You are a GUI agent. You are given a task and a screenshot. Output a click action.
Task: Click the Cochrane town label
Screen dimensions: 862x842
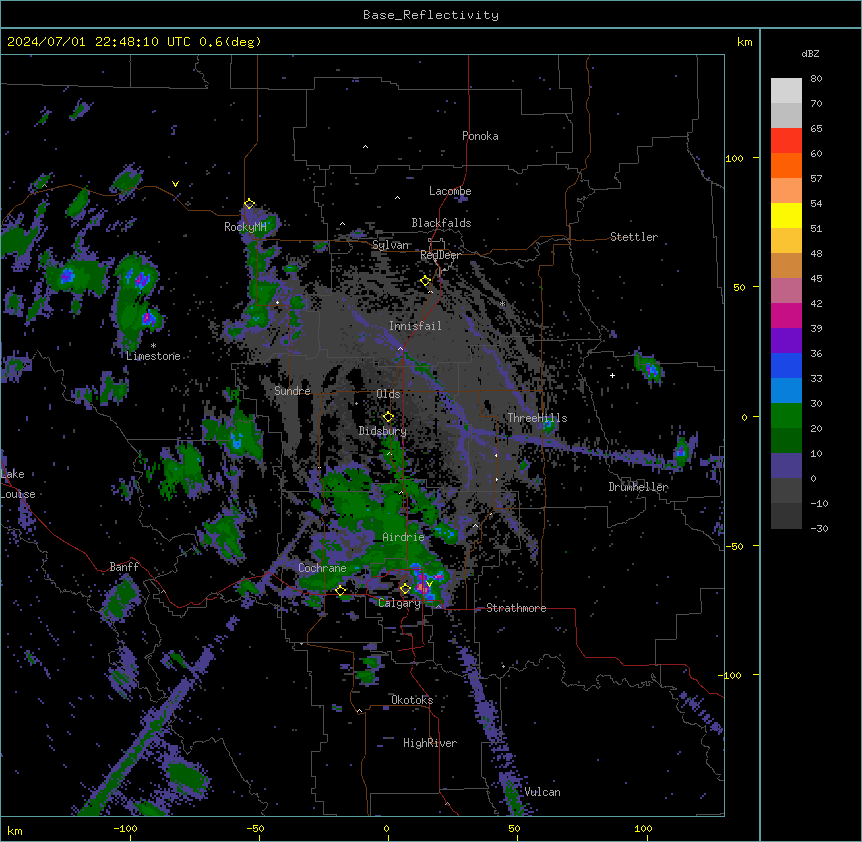pos(322,568)
